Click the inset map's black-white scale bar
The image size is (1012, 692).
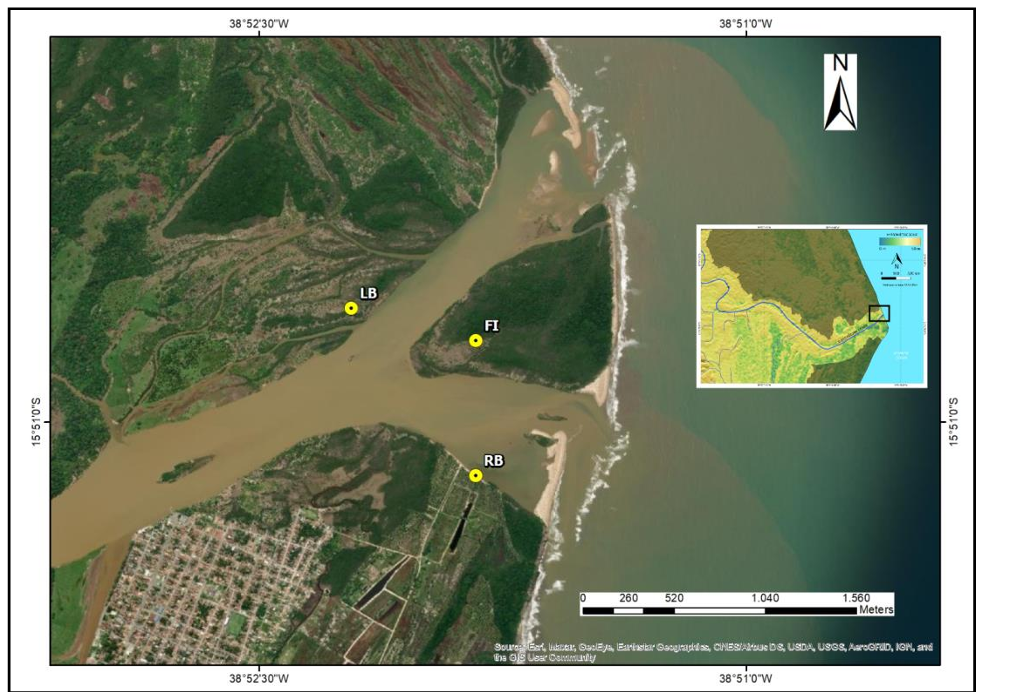click(895, 277)
